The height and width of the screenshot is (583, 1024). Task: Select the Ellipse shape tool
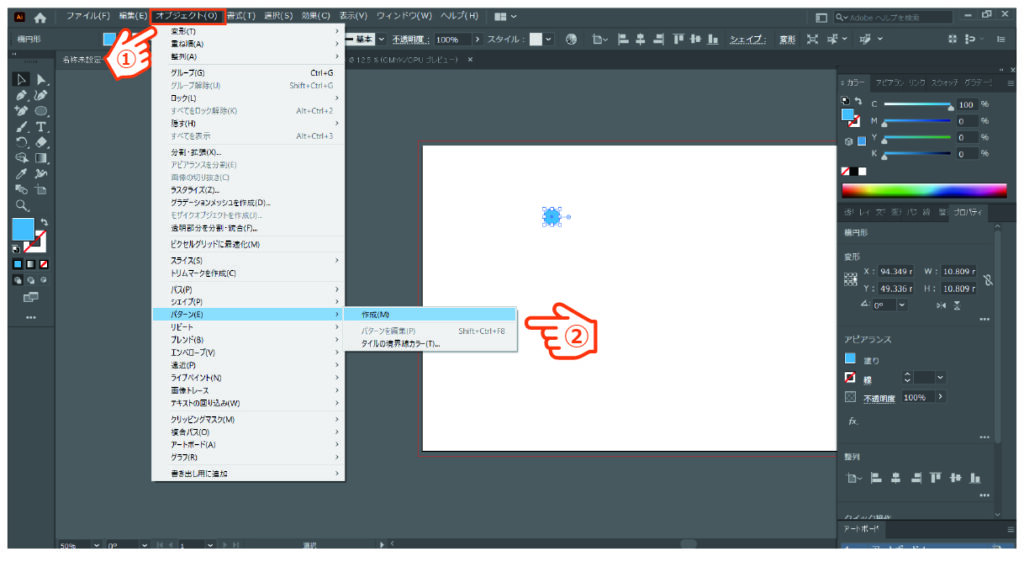(41, 111)
